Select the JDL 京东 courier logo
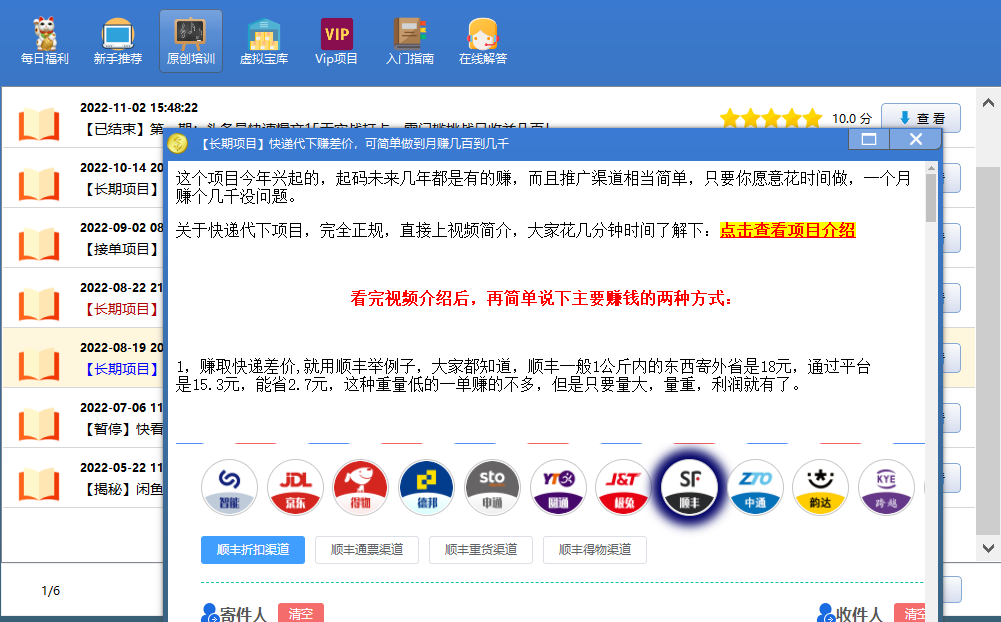Viewport: 1001px width, 622px height. click(x=295, y=487)
